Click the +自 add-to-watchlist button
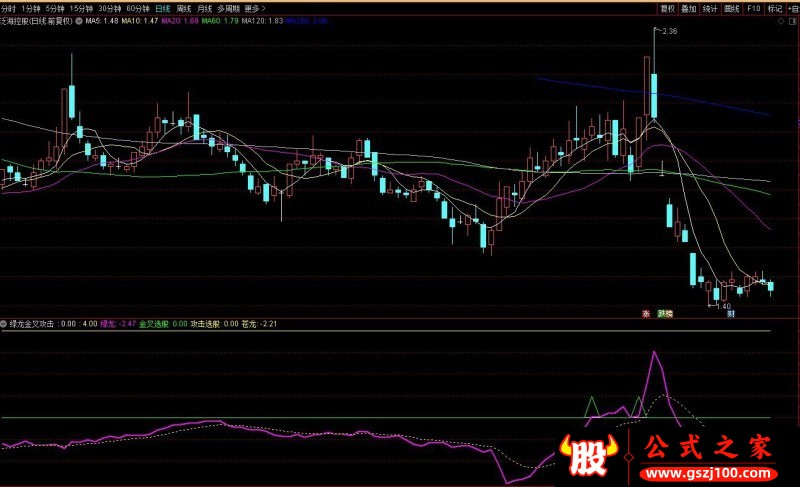This screenshot has height=487, width=800. pos(790,7)
